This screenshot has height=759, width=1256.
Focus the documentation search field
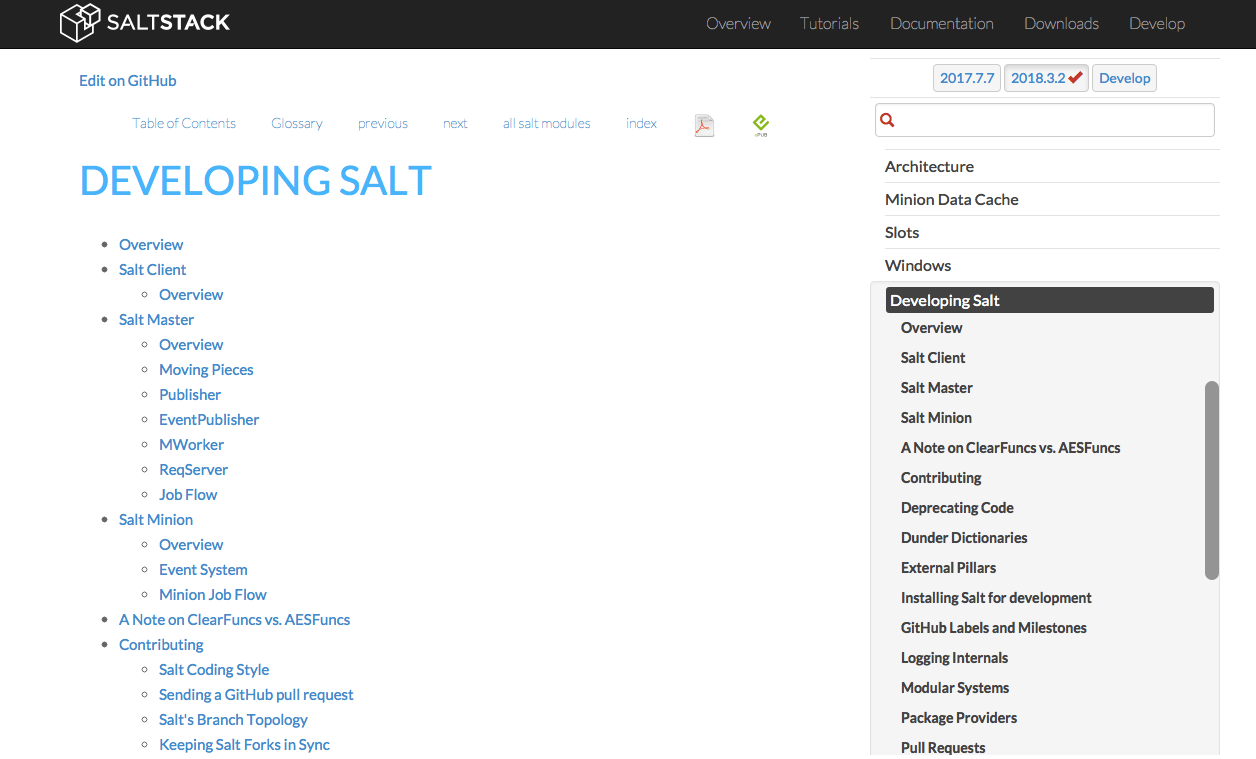pyautogui.click(x=1045, y=120)
